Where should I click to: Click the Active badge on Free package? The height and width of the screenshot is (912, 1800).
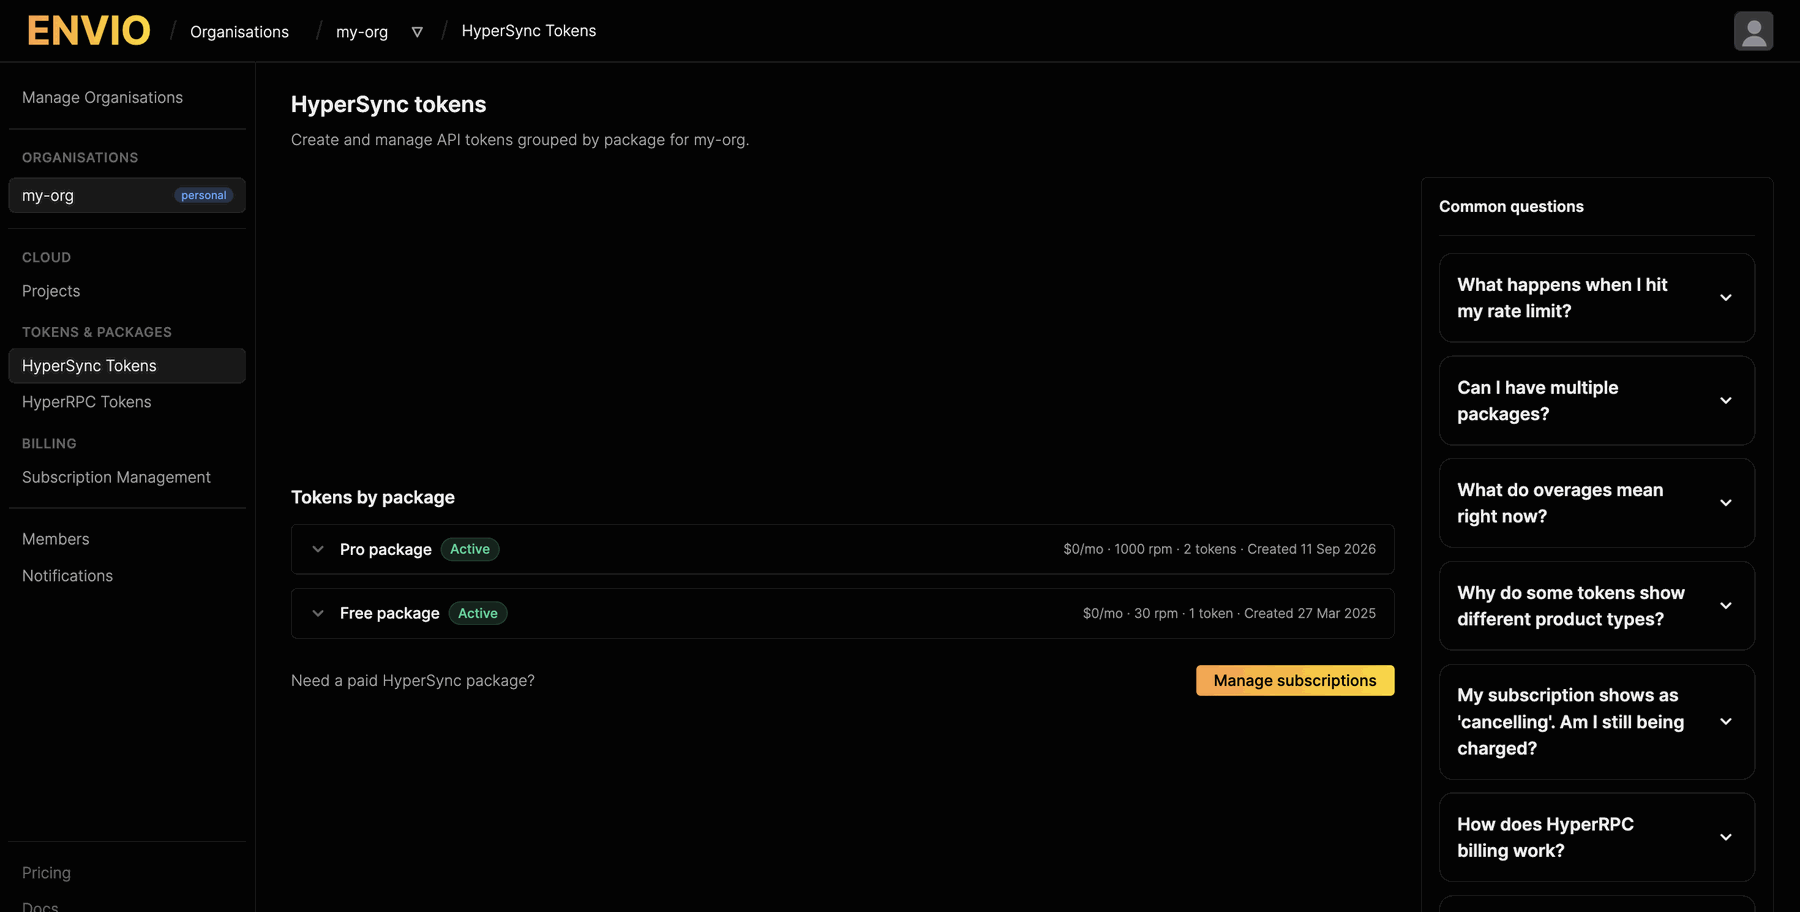click(478, 613)
